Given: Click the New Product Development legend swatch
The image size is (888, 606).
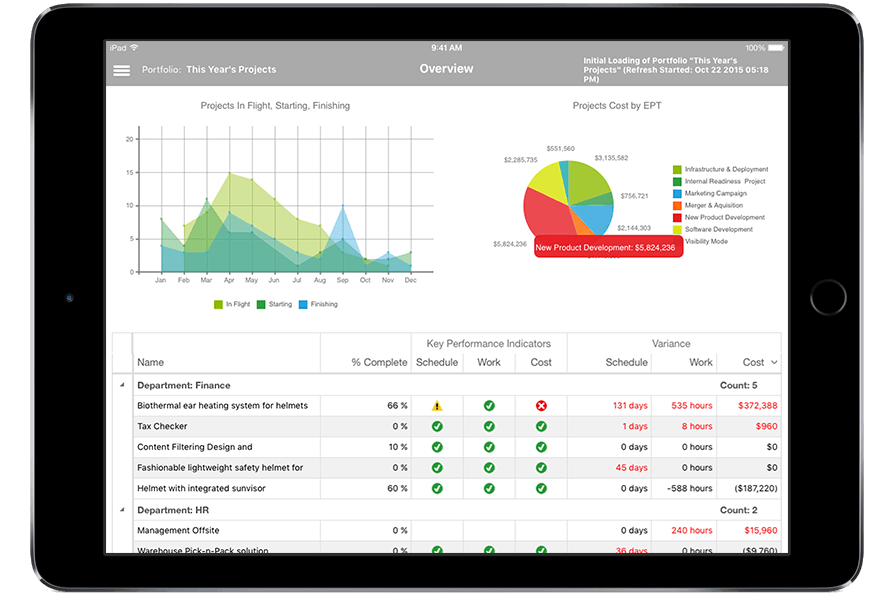Looking at the screenshot, I should pyautogui.click(x=677, y=217).
